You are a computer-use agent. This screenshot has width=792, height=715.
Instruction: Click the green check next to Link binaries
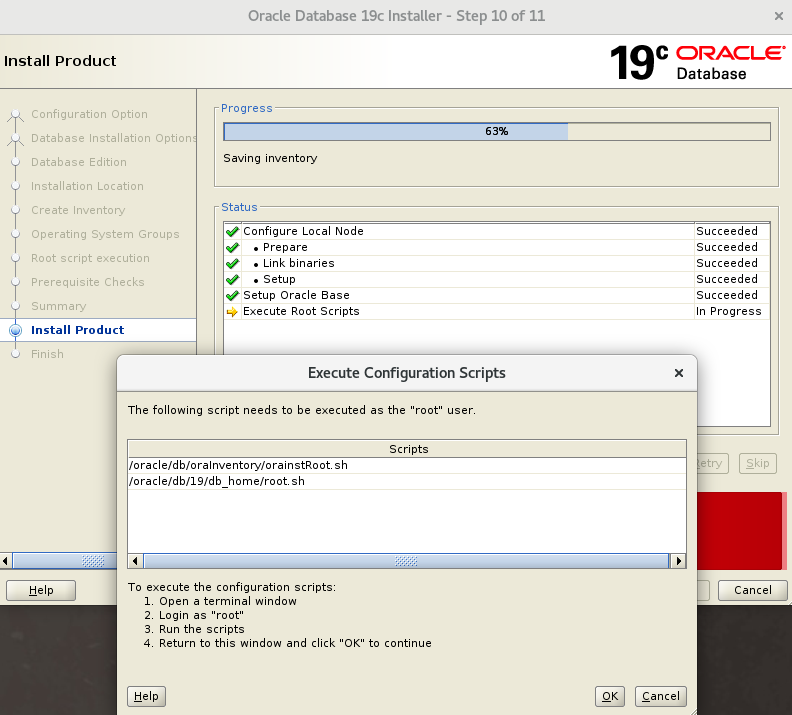click(x=232, y=264)
